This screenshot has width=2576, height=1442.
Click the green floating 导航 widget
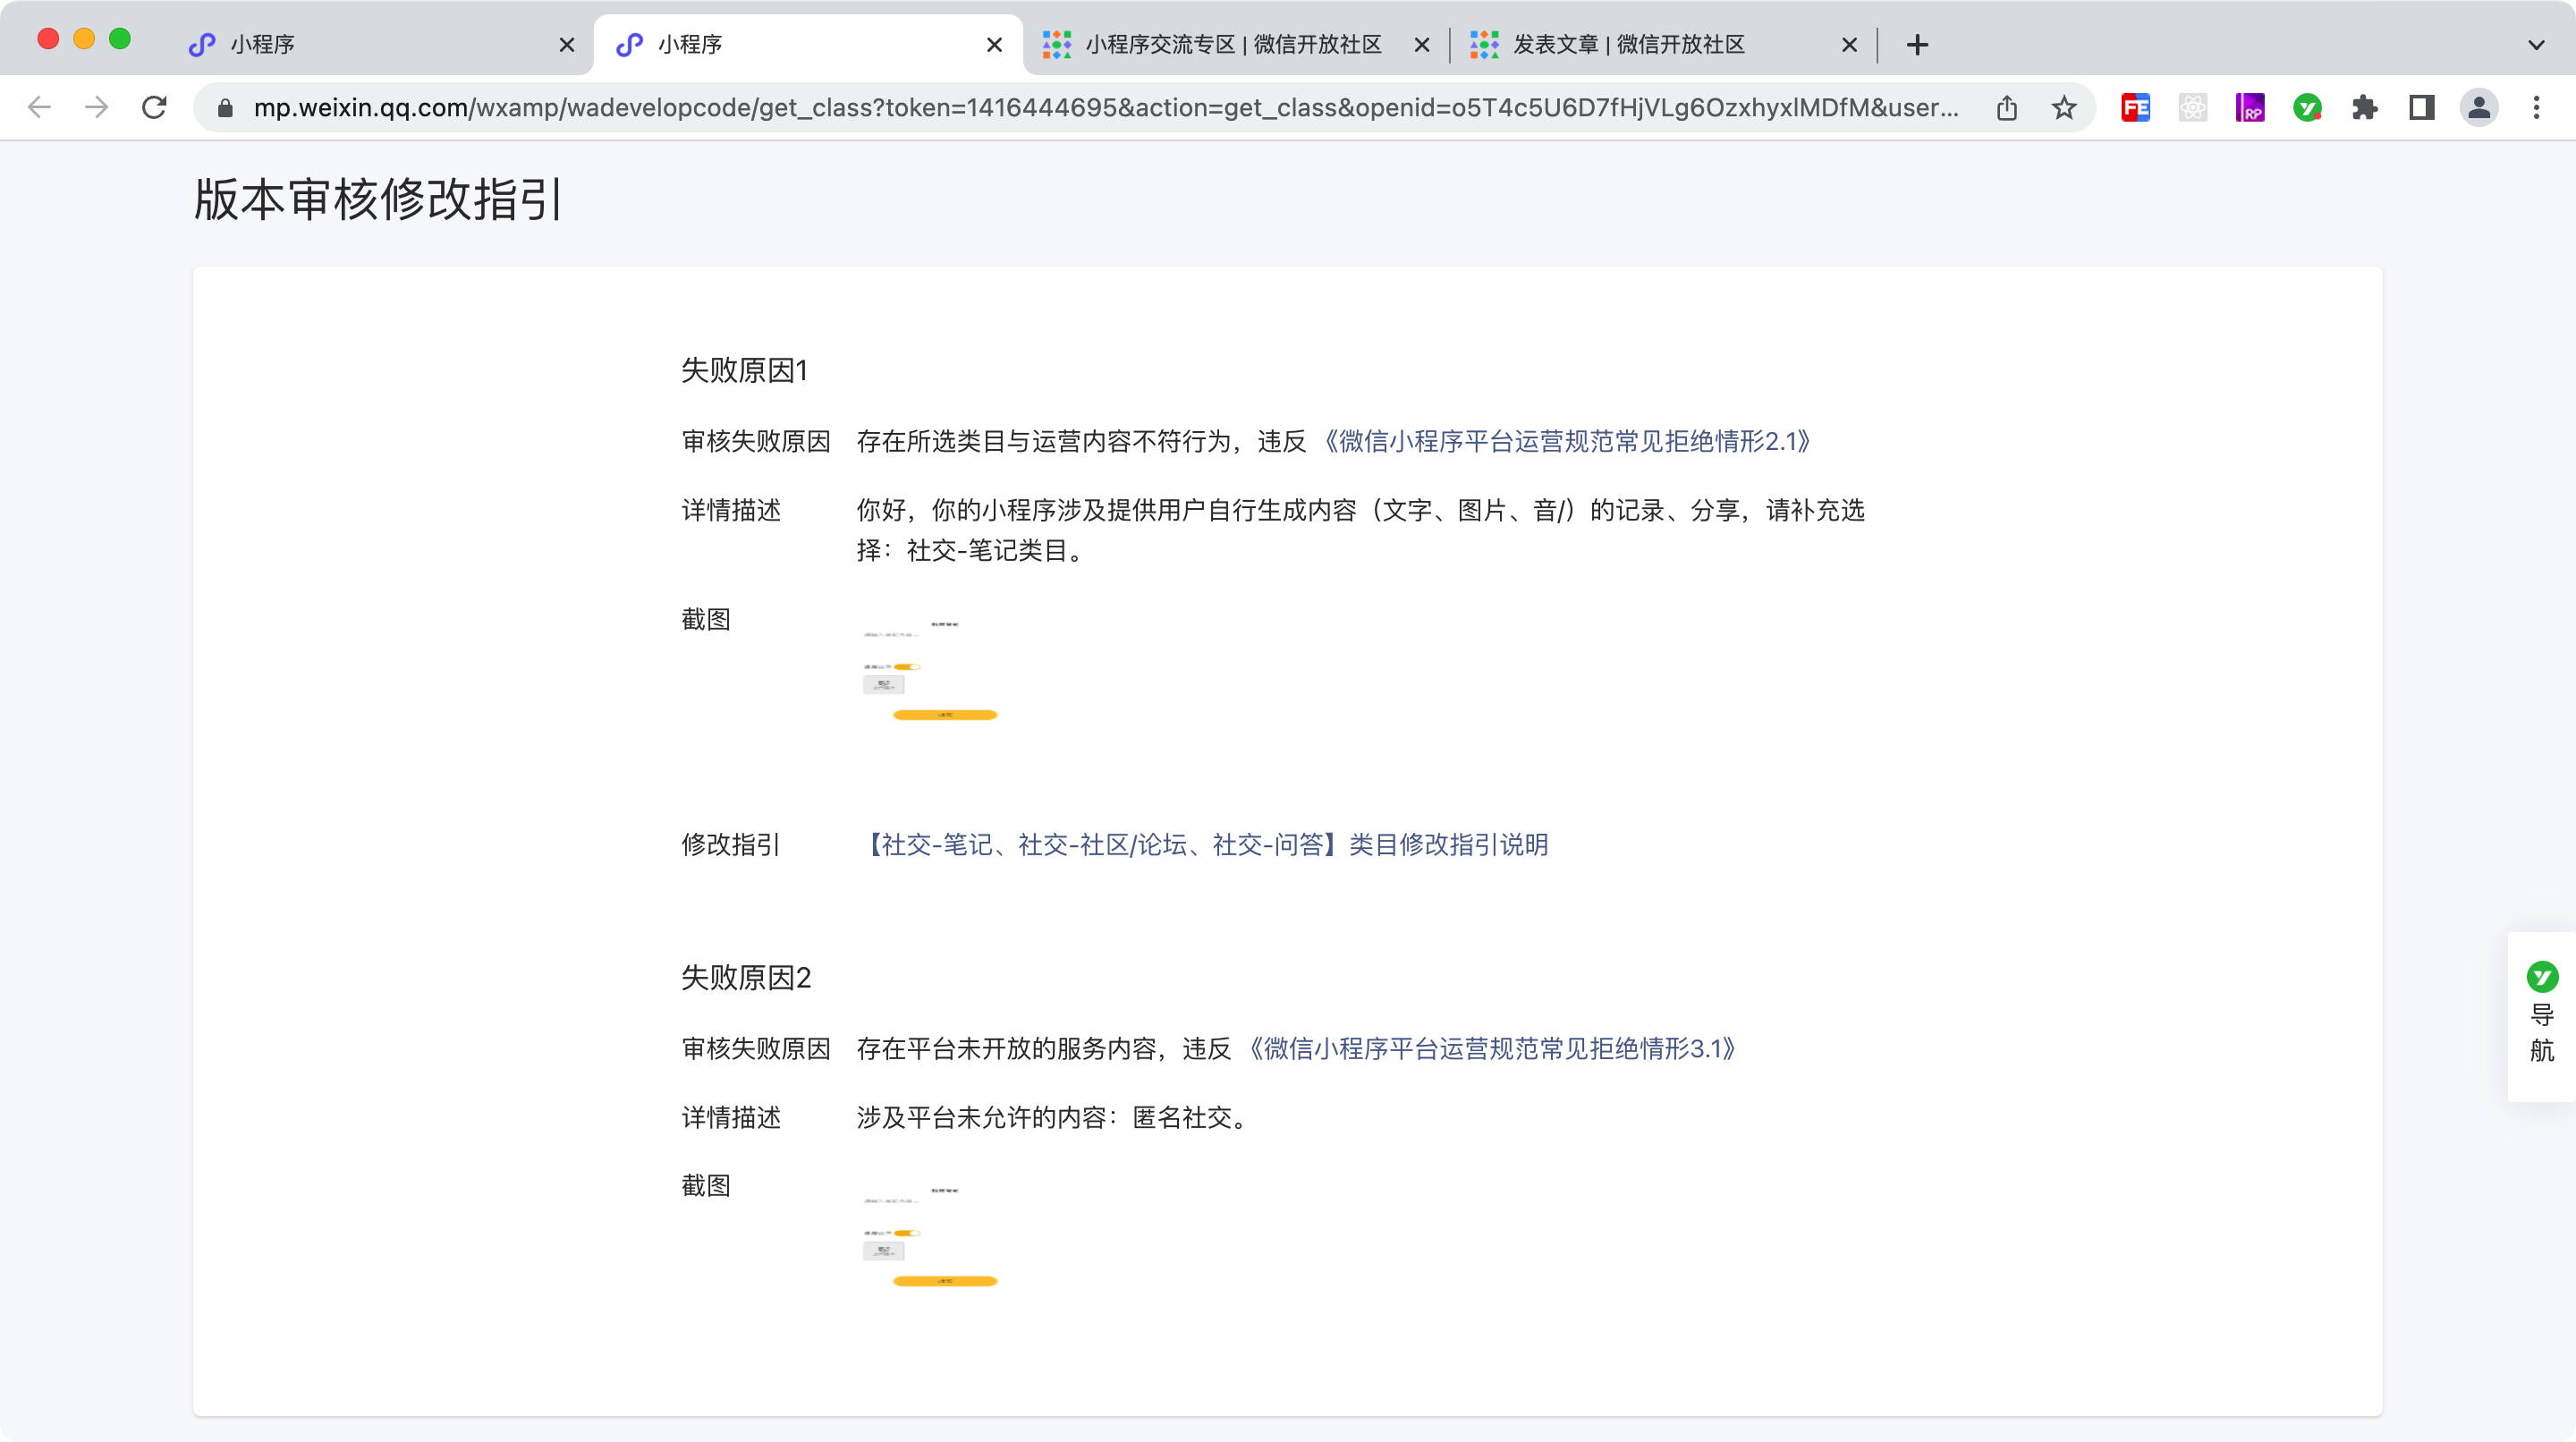point(2541,1015)
